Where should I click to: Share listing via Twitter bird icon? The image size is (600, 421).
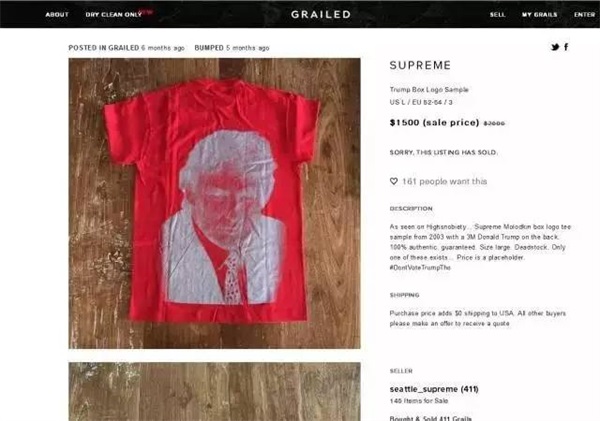555,47
